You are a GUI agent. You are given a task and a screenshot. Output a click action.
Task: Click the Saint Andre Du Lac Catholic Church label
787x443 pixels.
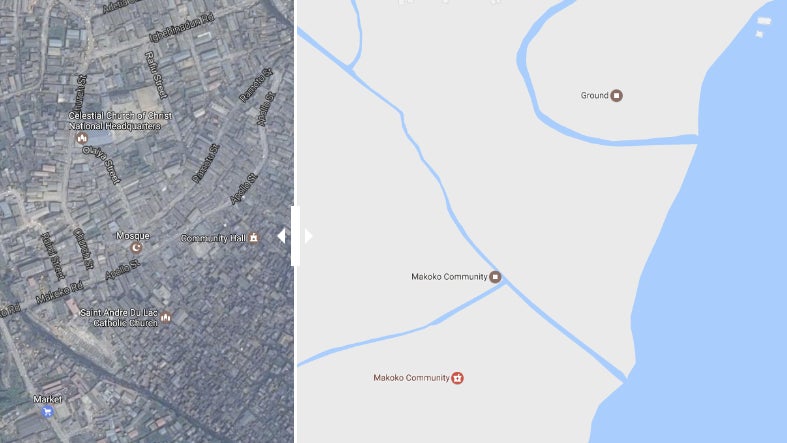point(119,318)
